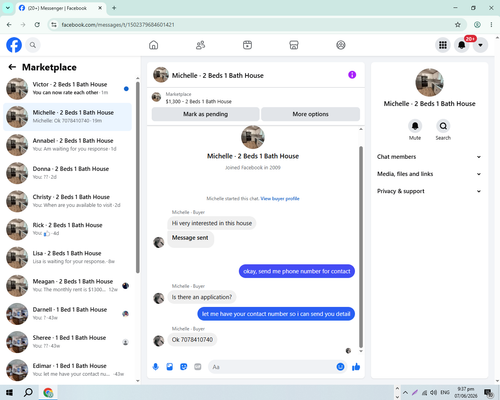500x400 pixels.
Task: Click chat list scrollbar thumb
Action: coord(137,177)
